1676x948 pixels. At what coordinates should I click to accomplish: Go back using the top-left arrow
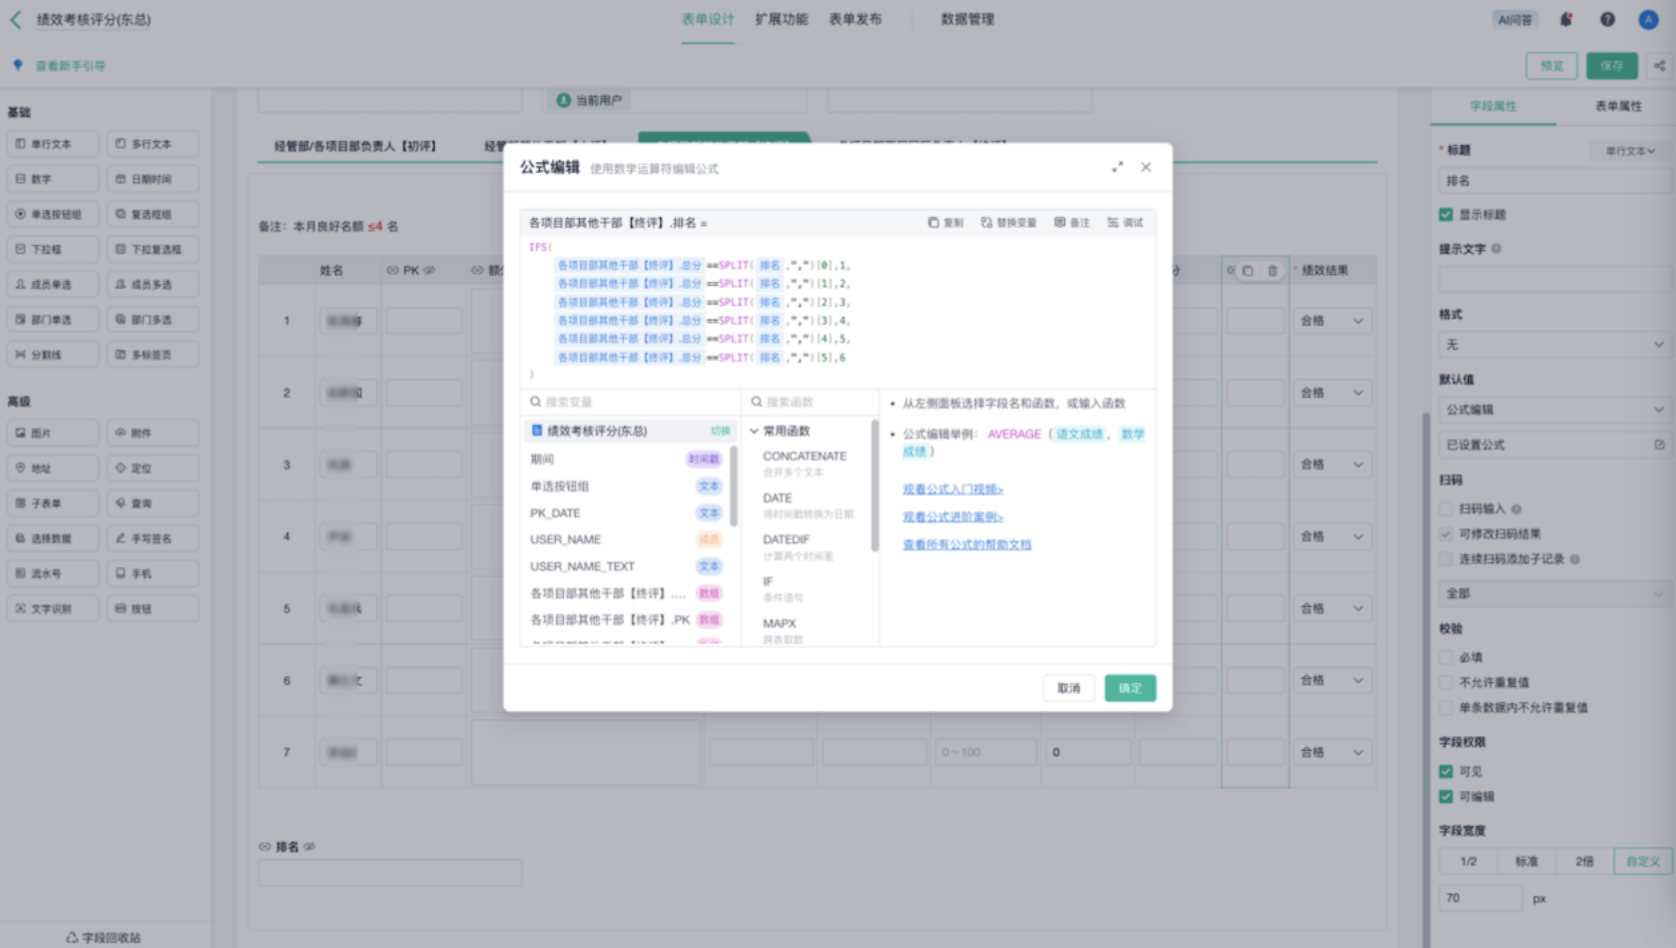16,19
